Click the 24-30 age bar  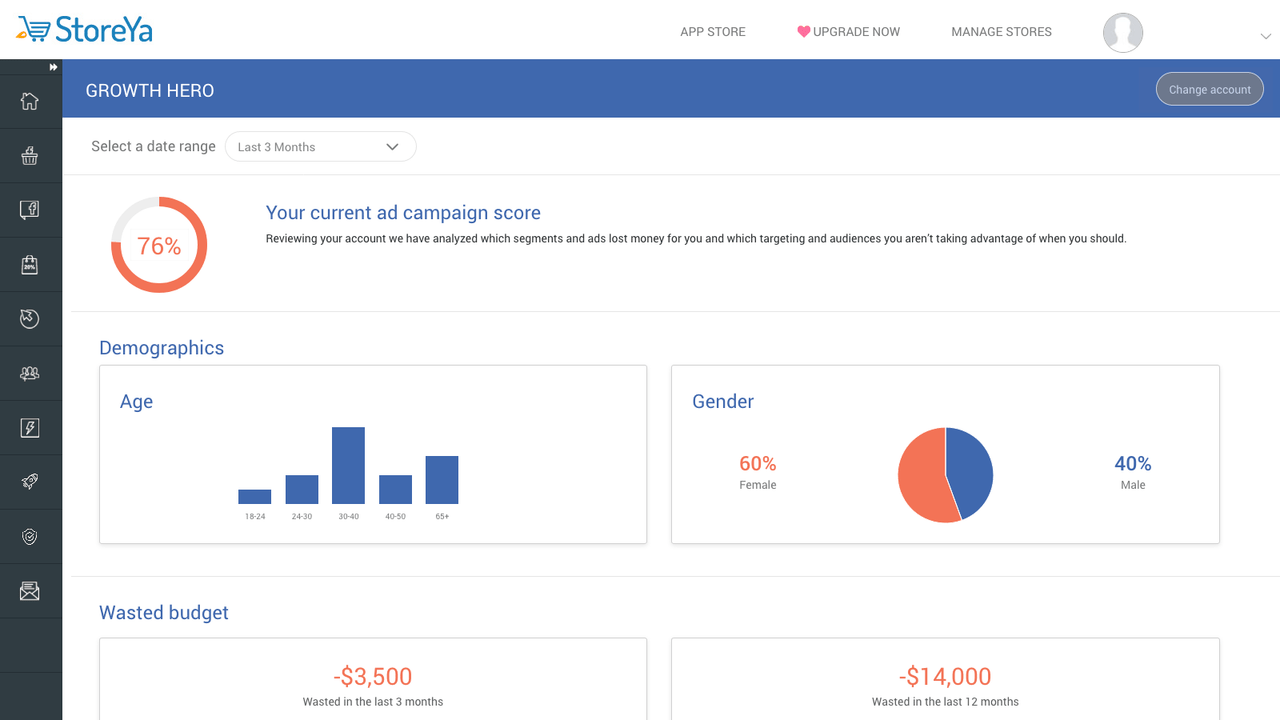click(x=302, y=490)
